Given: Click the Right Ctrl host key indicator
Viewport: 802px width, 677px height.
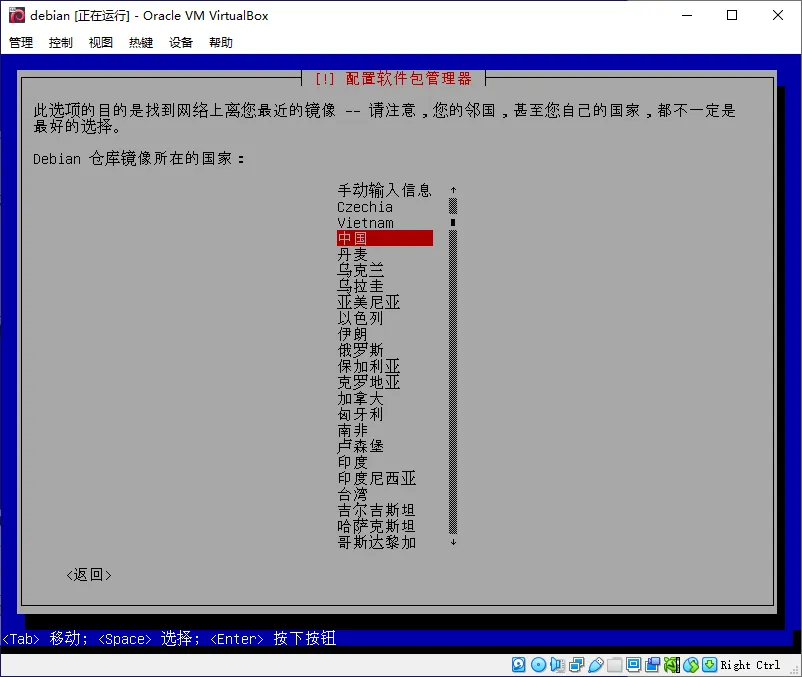Looking at the screenshot, I should [x=750, y=665].
